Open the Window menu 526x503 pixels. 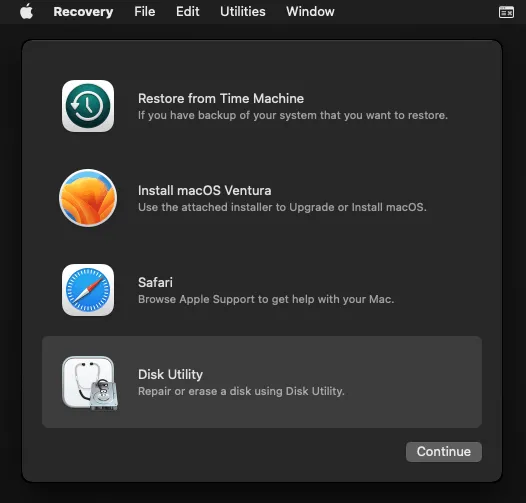point(310,12)
